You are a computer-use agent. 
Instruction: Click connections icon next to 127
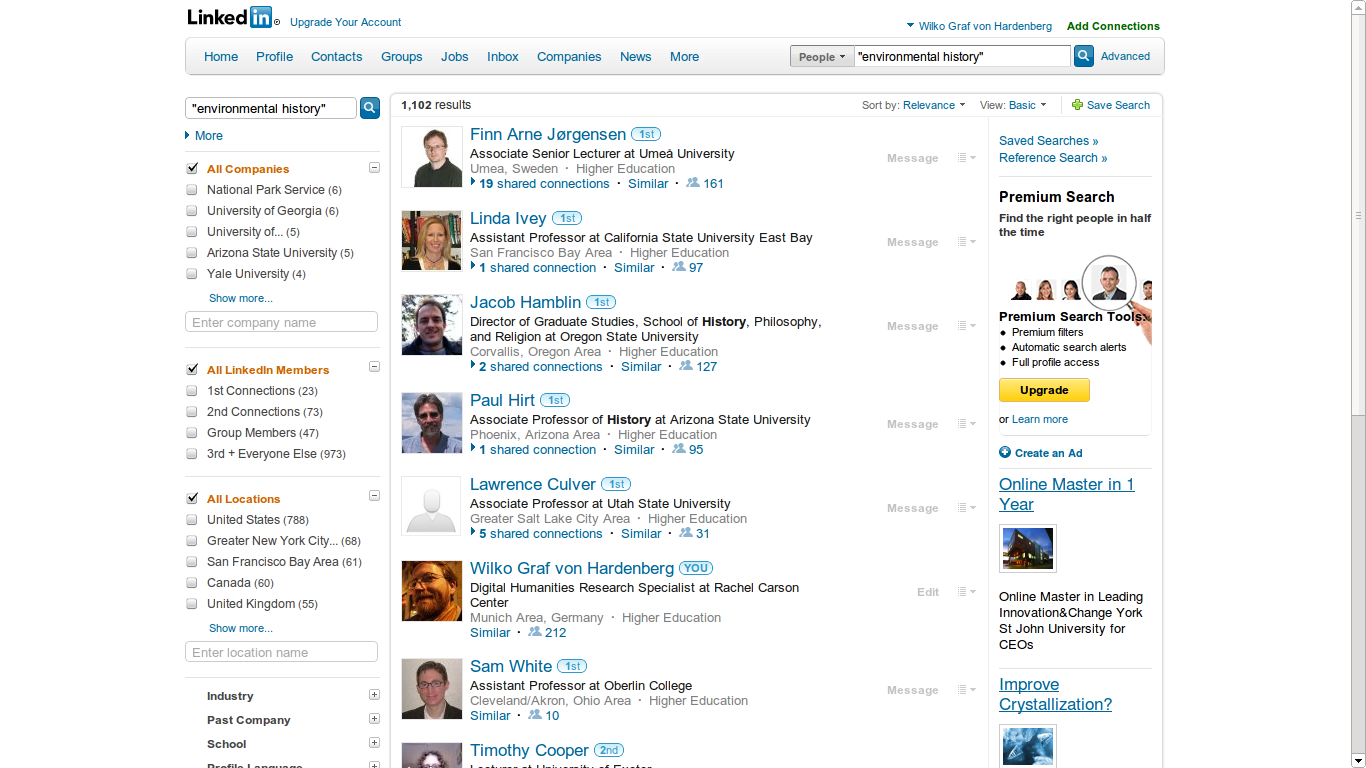point(686,366)
